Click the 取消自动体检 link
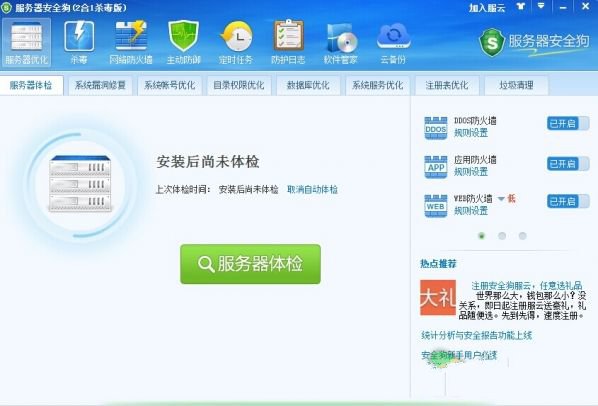 pos(312,189)
